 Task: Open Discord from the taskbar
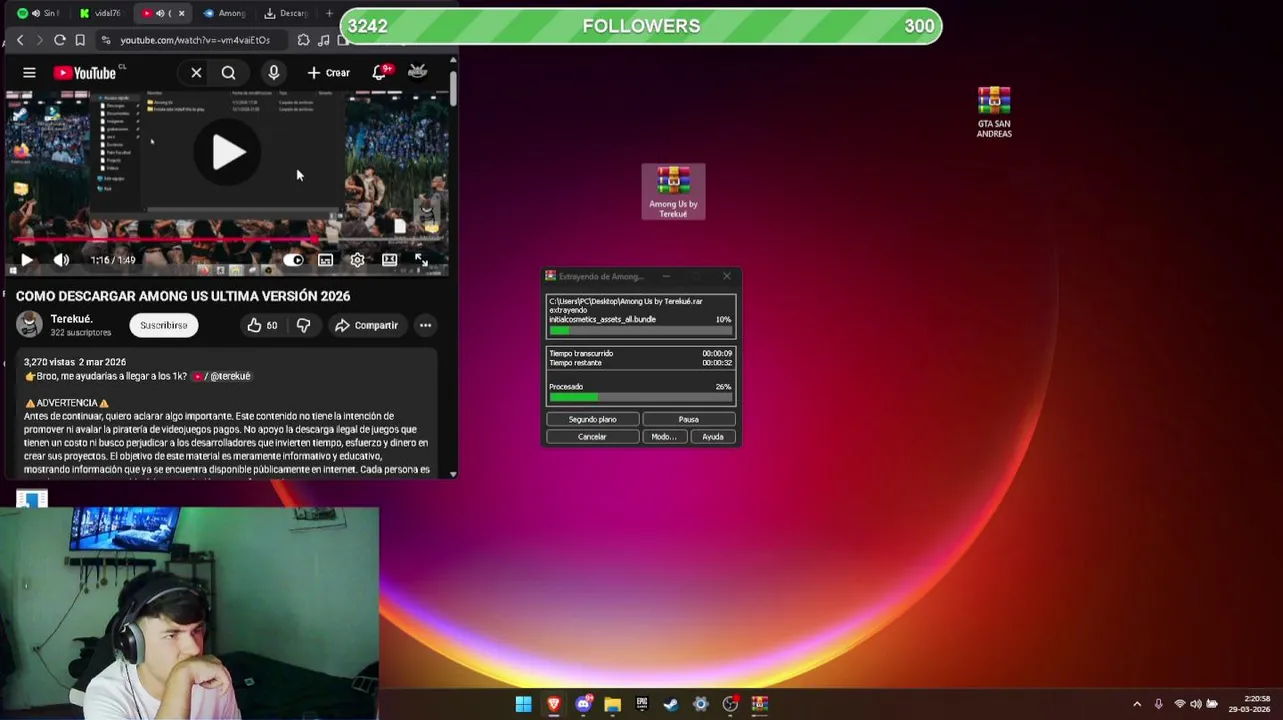(583, 704)
